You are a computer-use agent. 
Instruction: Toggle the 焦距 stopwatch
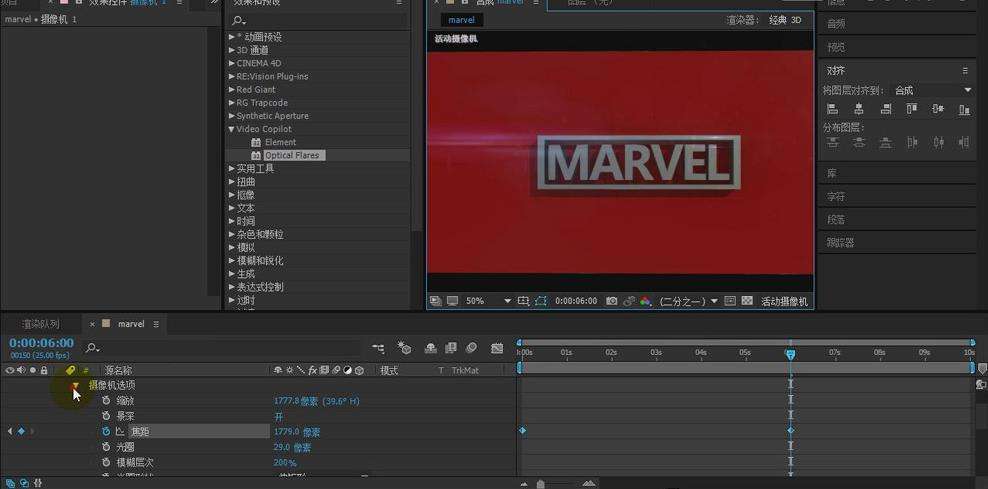[106, 432]
